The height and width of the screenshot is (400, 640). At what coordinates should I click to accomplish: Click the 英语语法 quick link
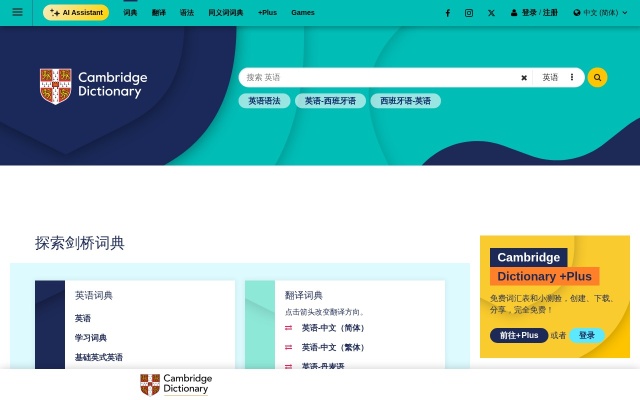(x=265, y=101)
